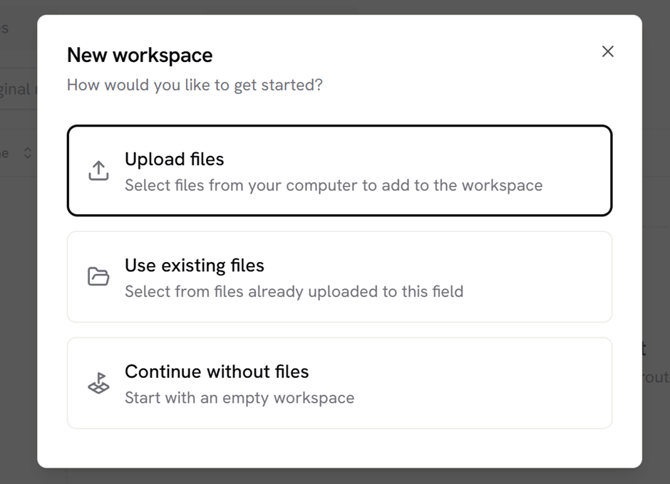Click the flag icon for empty workspace
The height and width of the screenshot is (484, 670).
pos(98,383)
